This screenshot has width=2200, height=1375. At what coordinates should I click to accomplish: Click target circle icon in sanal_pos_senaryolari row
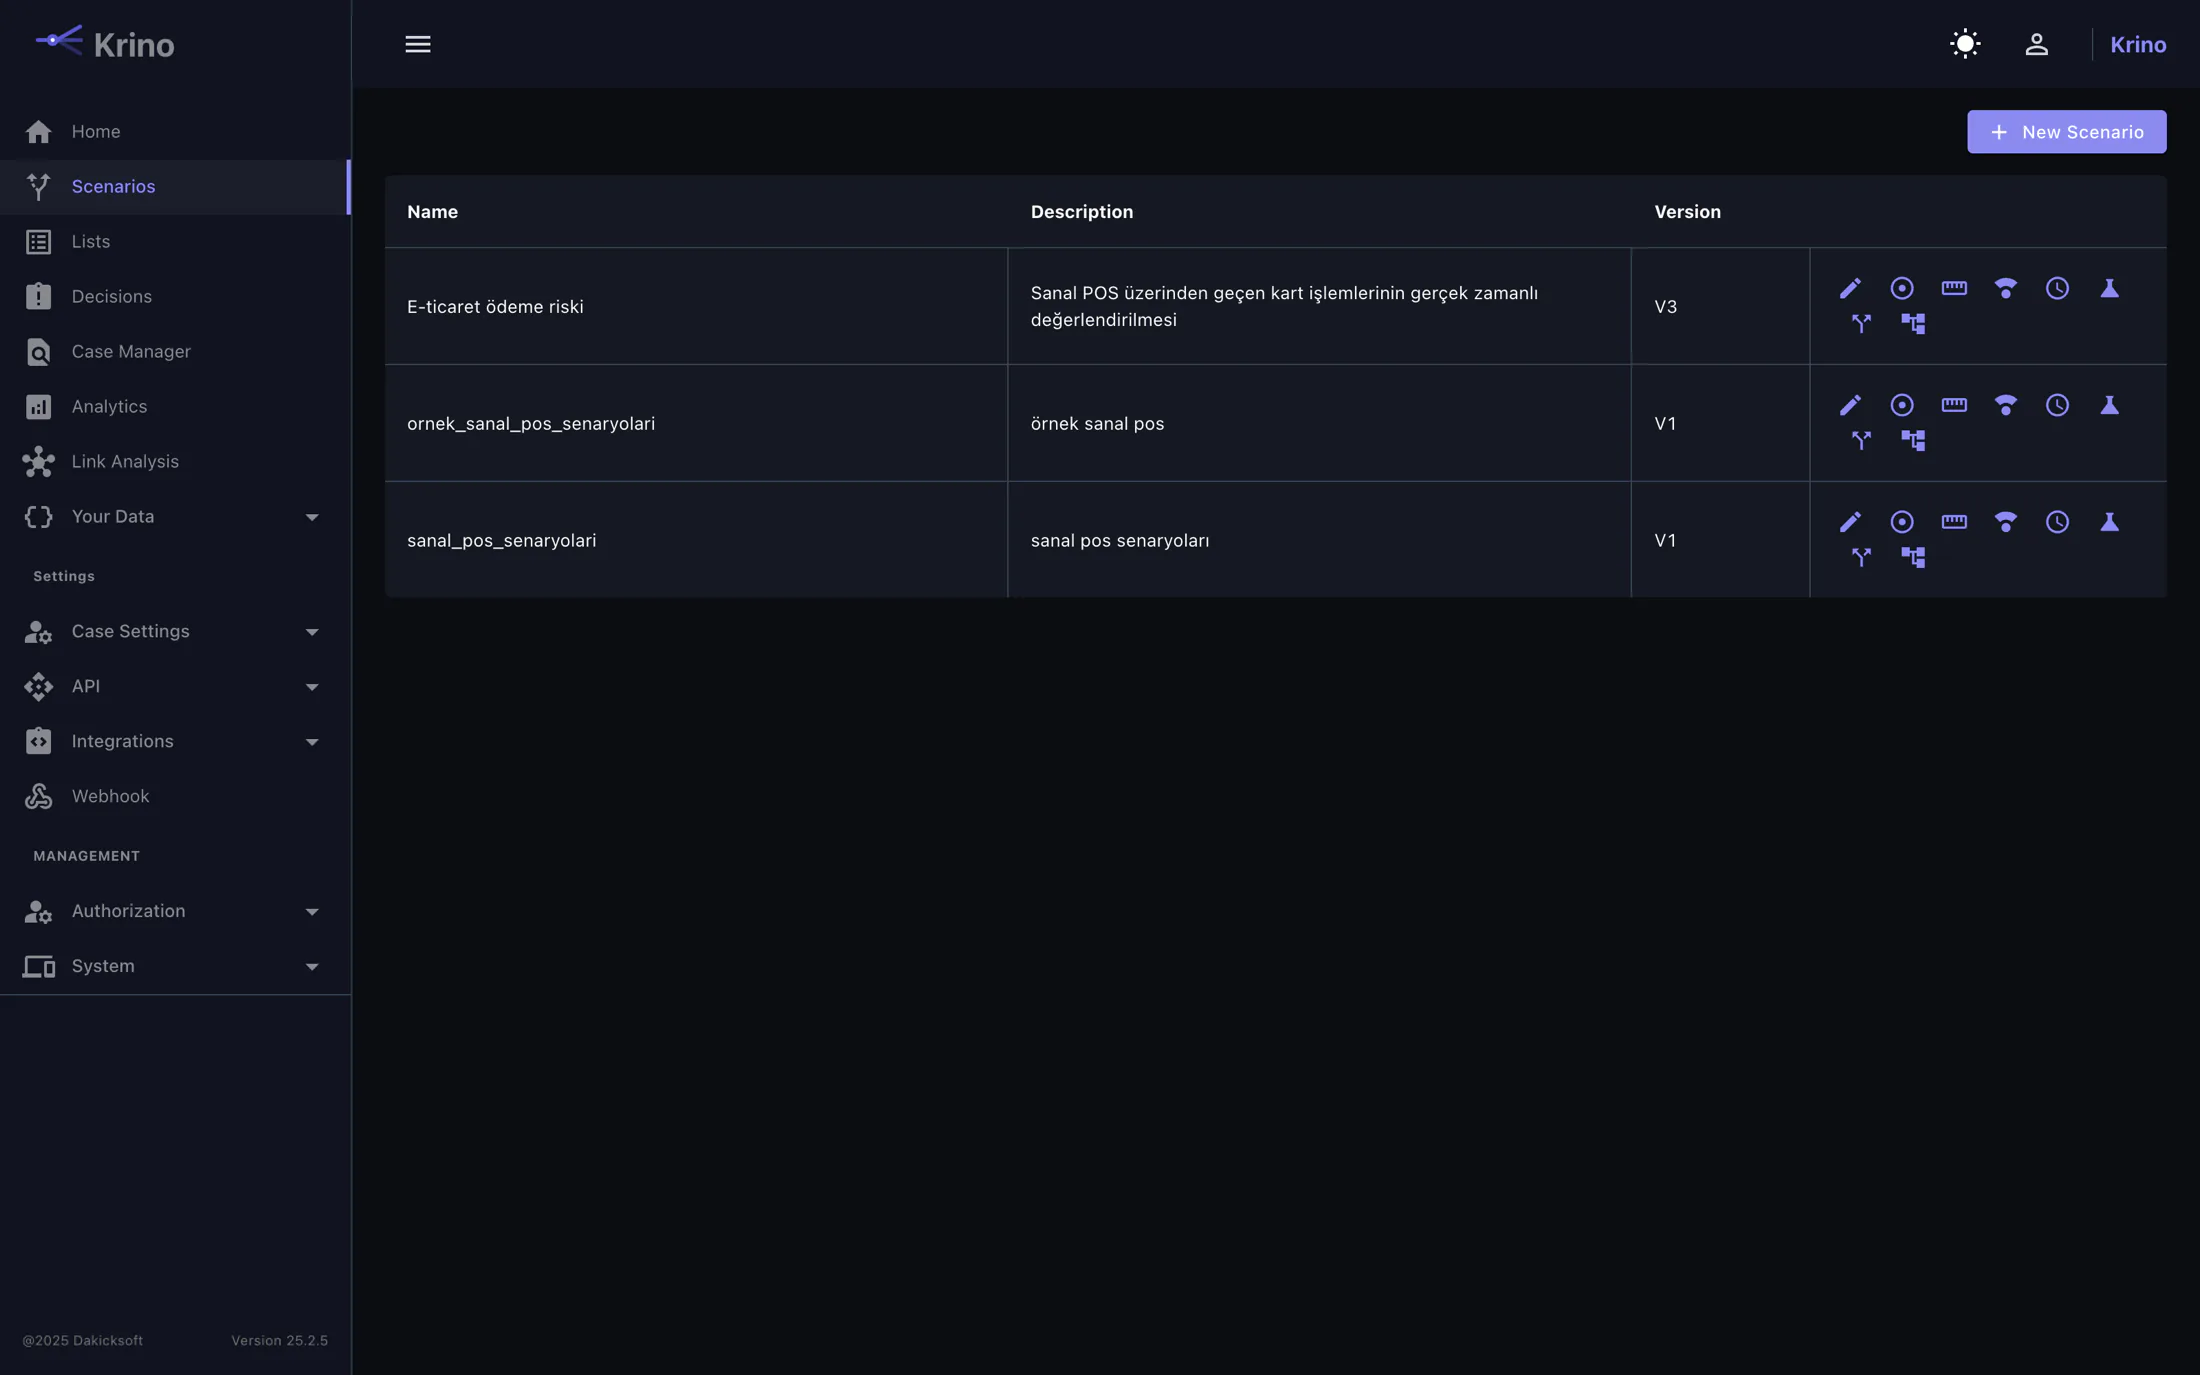click(x=1902, y=522)
